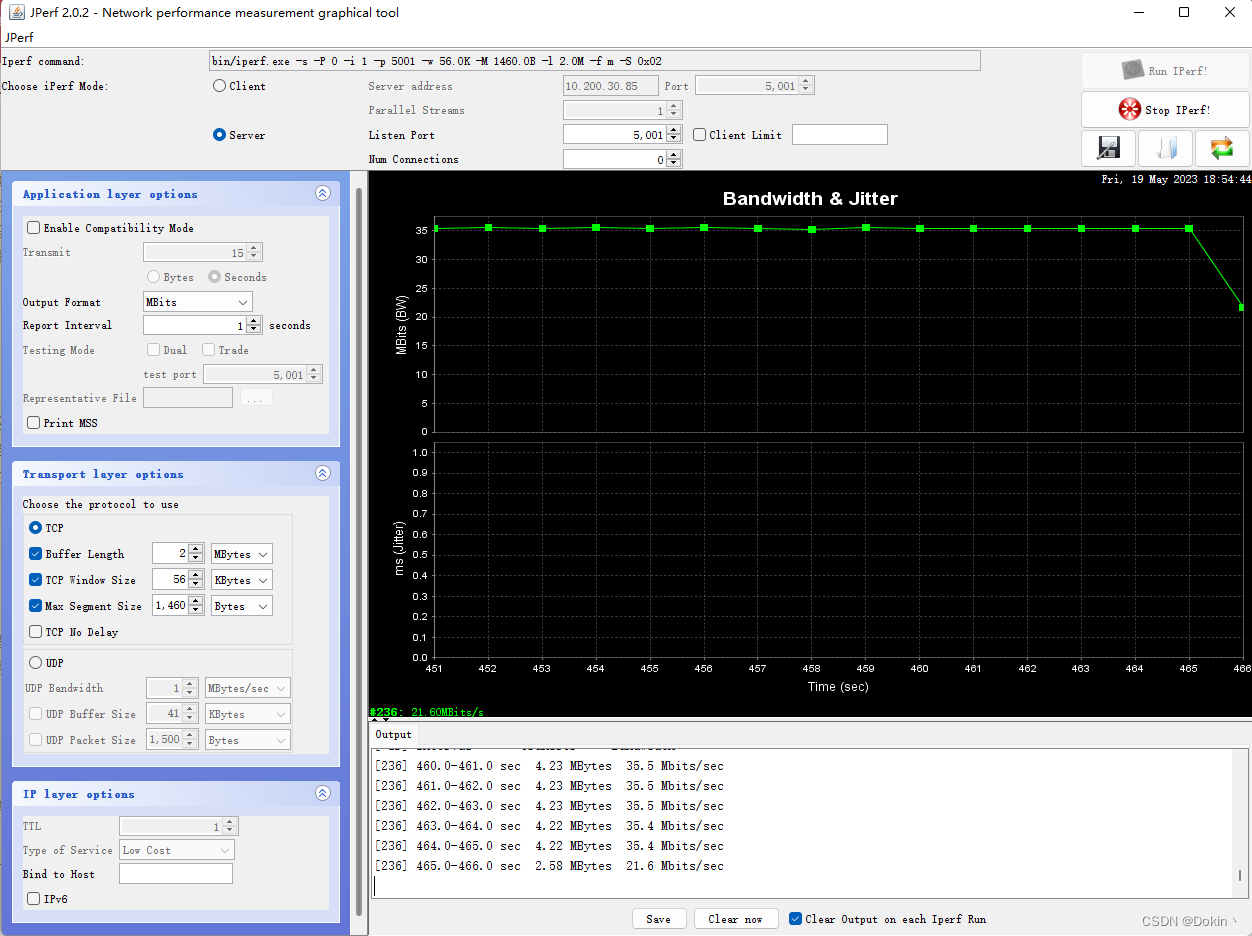Click the save configuration floppy disk icon
This screenshot has height=936, width=1252.
coord(1108,149)
